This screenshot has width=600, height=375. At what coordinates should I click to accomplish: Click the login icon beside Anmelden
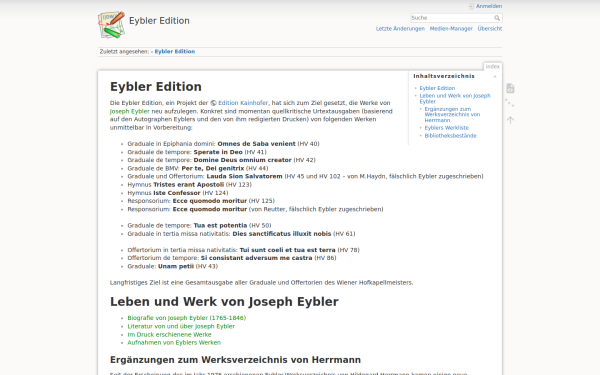(x=471, y=6)
